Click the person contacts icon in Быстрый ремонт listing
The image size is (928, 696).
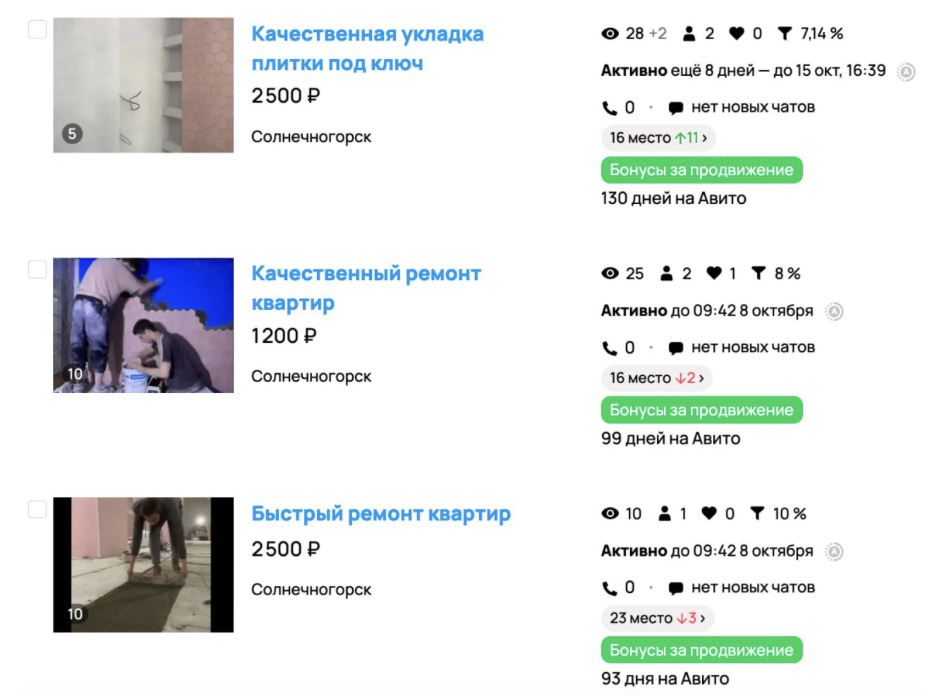point(665,514)
